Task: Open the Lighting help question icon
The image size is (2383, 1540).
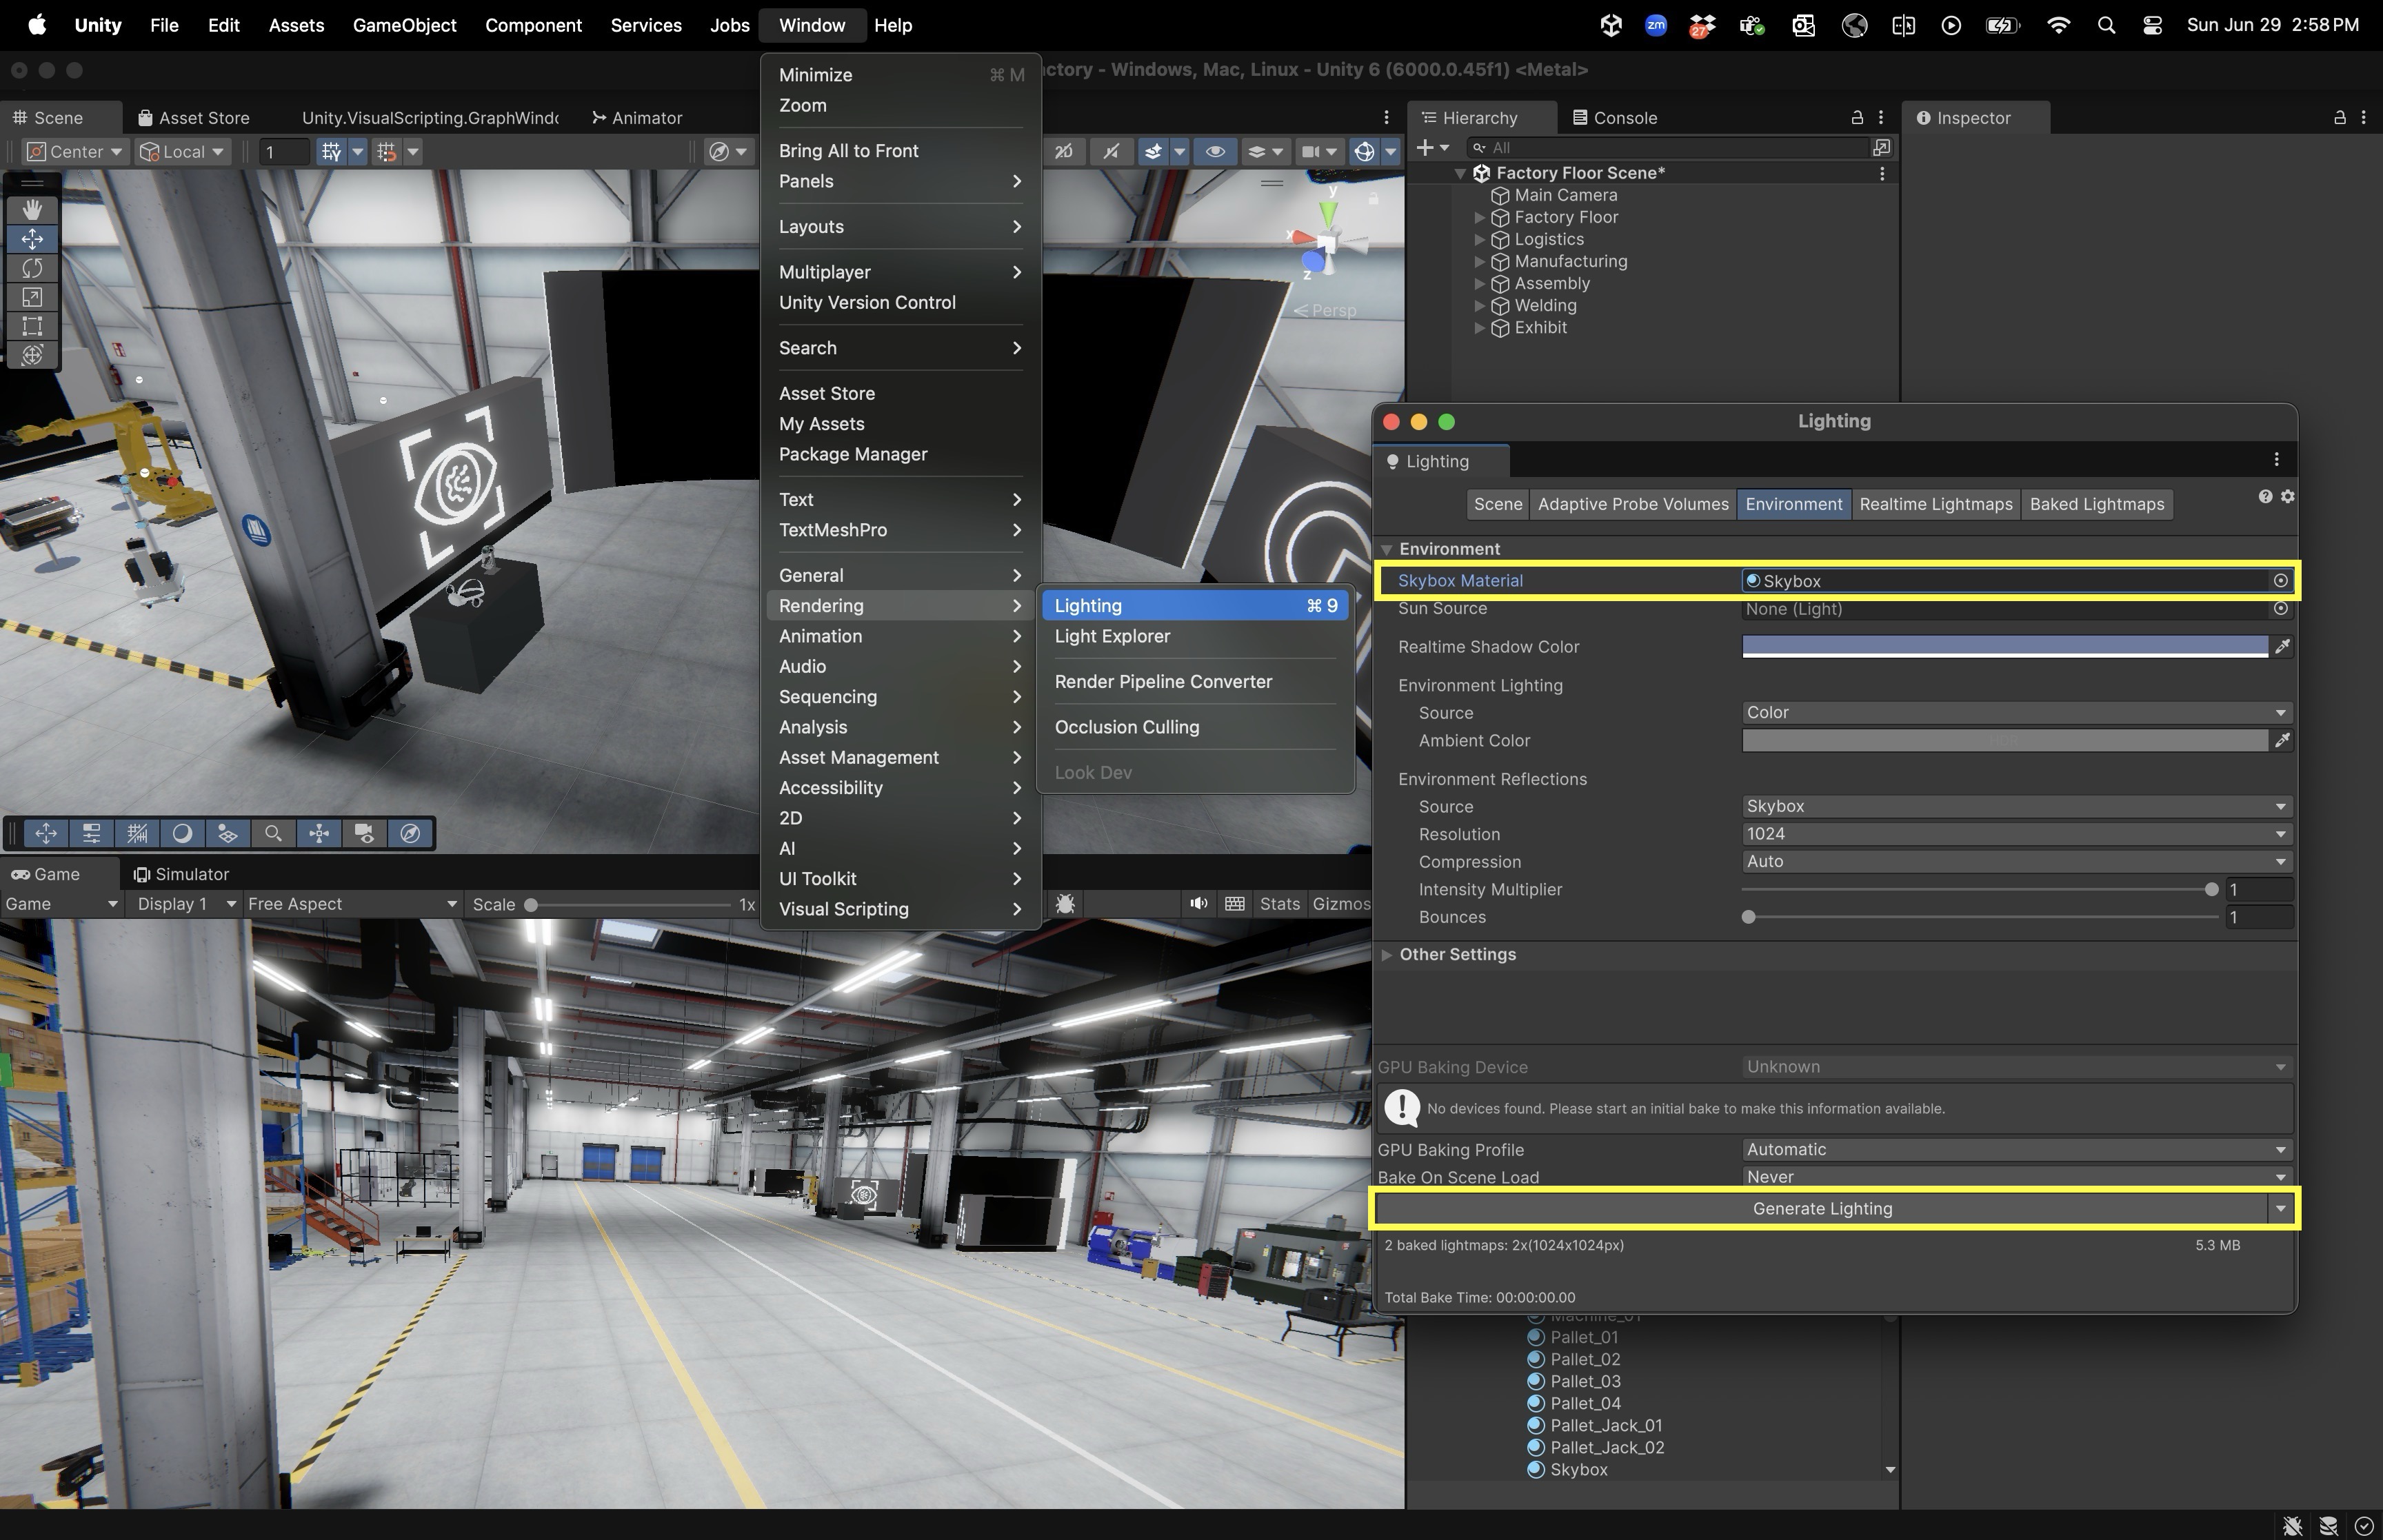Action: pyautogui.click(x=2265, y=497)
